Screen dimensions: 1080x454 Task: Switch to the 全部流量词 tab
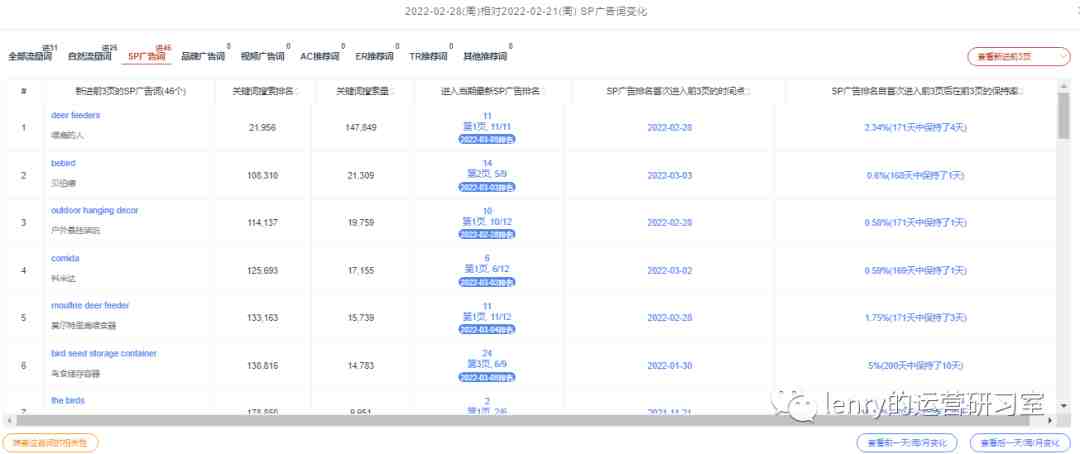pos(30,56)
